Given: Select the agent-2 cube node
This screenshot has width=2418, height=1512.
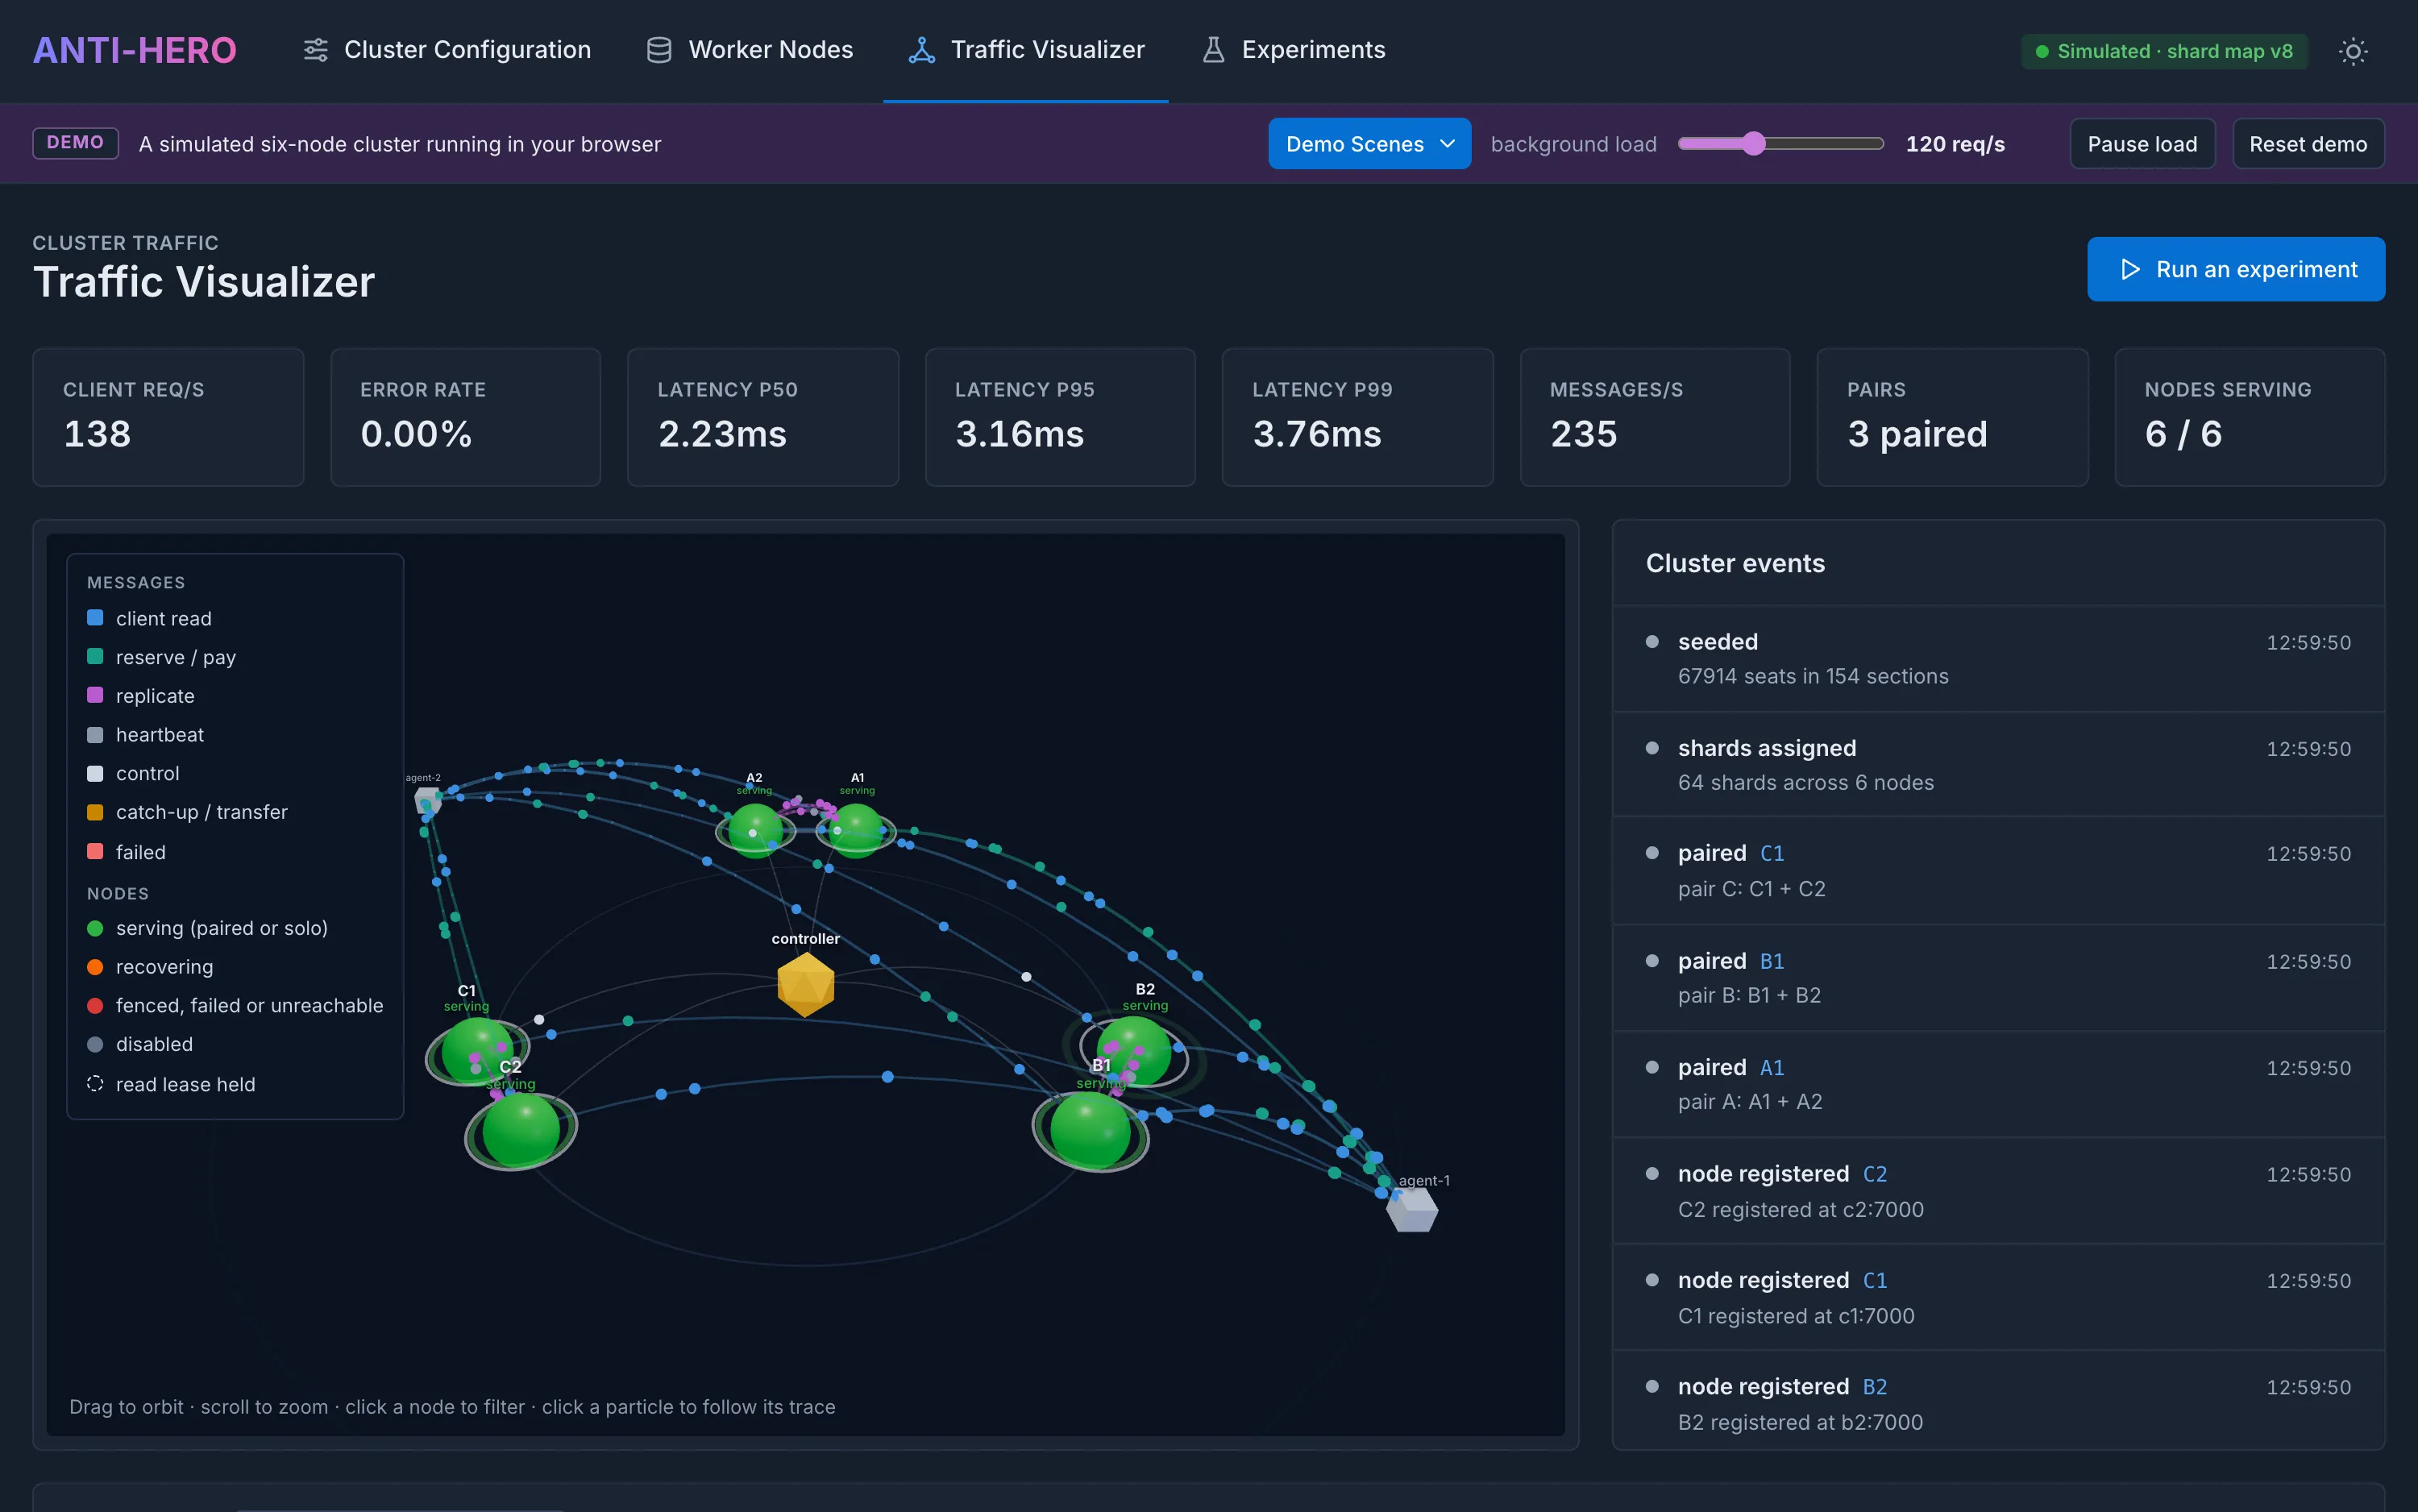Looking at the screenshot, I should (x=428, y=800).
